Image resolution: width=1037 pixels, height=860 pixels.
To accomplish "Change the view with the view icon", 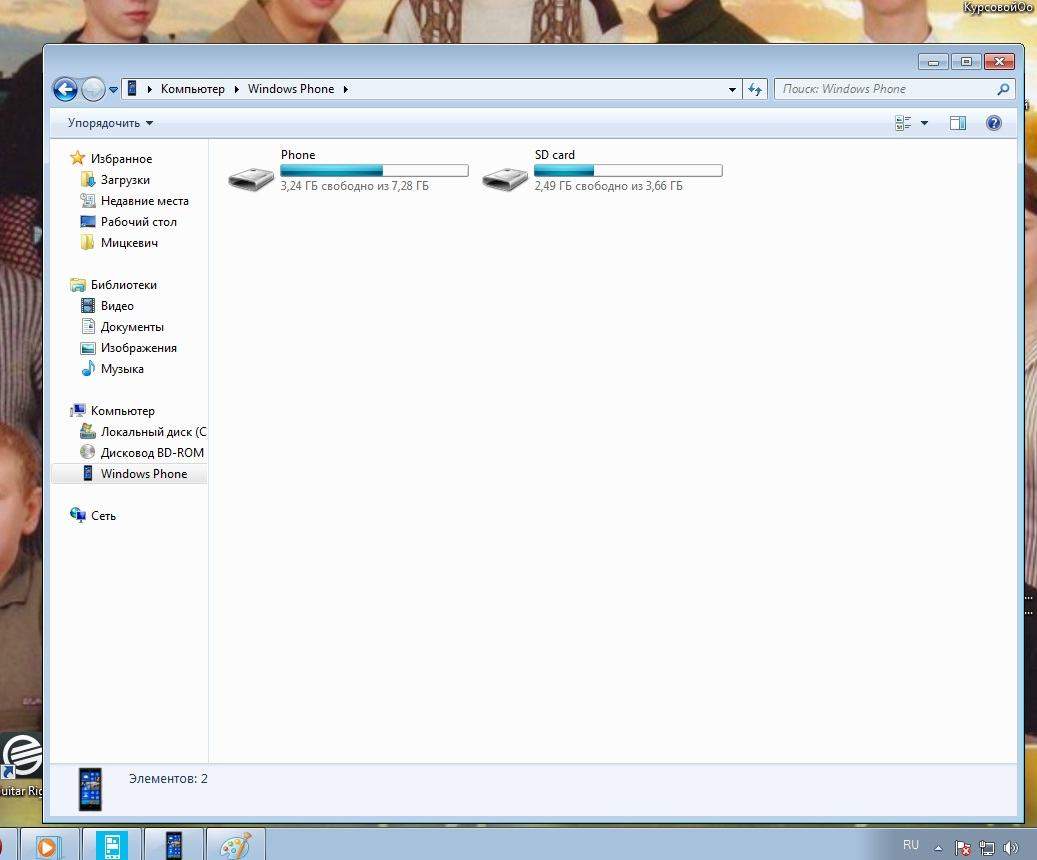I will pos(903,123).
